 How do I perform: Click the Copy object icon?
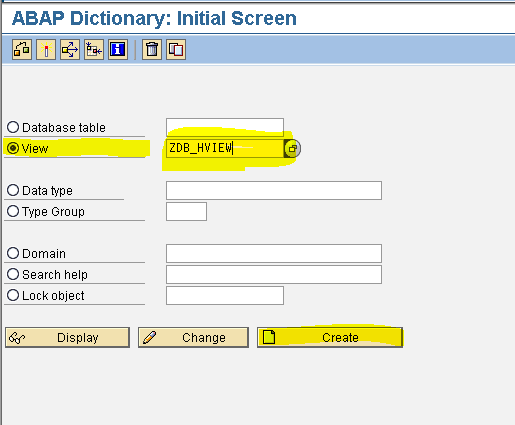coord(176,50)
